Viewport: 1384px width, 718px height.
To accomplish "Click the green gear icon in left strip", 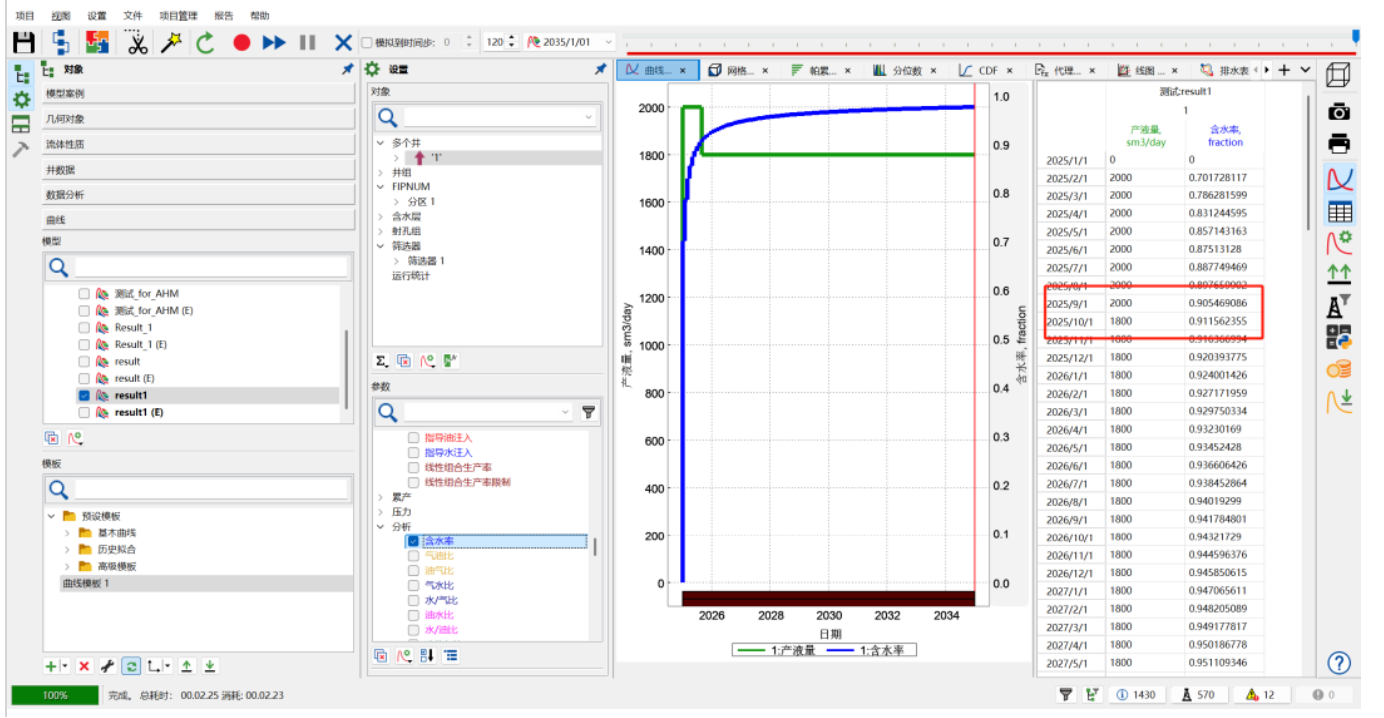I will pyautogui.click(x=20, y=99).
